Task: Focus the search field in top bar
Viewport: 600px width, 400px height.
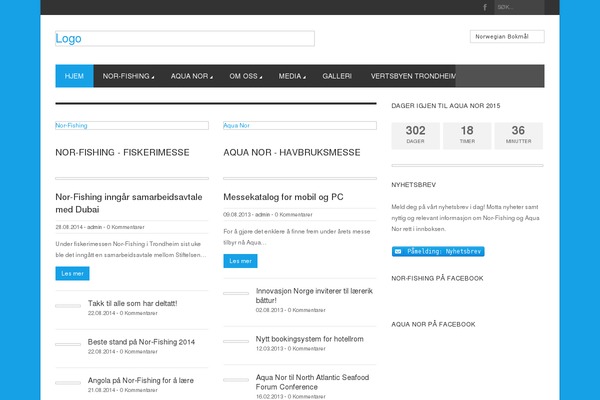Action: click(519, 7)
